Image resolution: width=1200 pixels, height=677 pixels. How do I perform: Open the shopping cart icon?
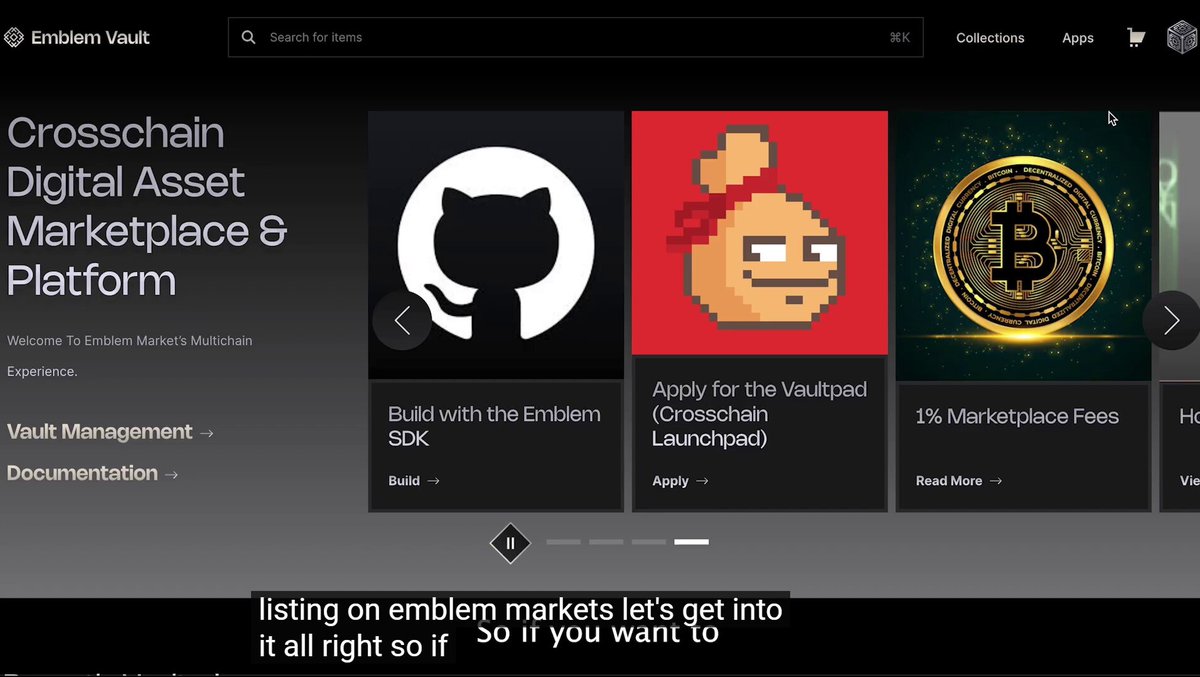1136,38
